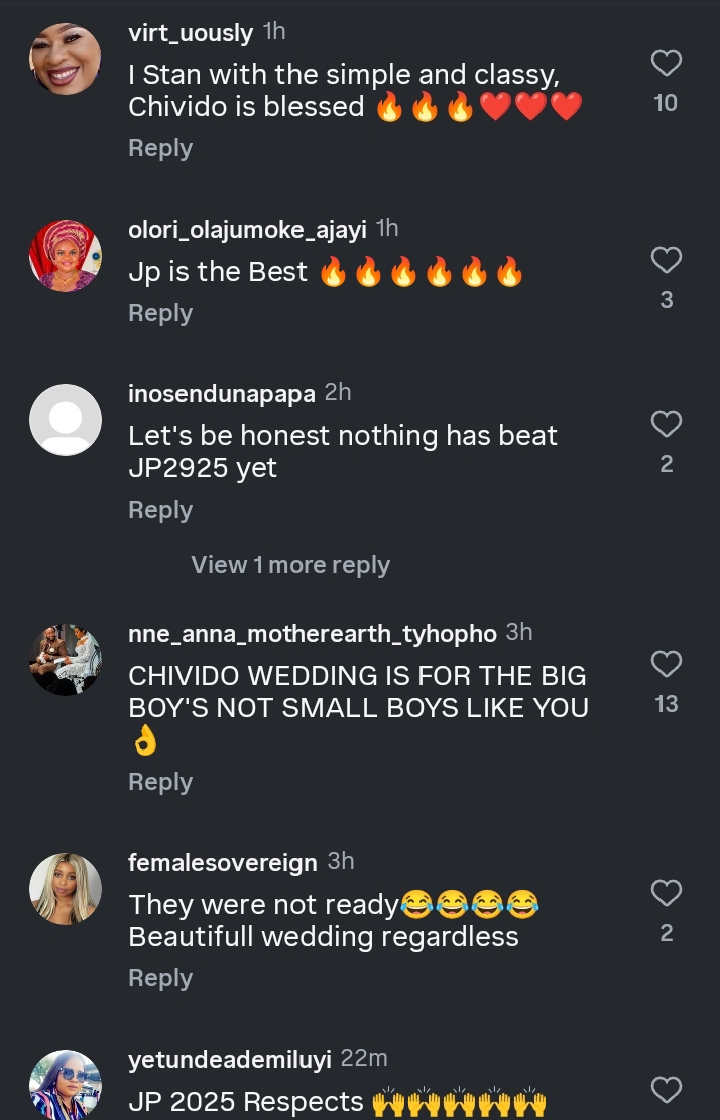
Task: Open nne_anna_motherearth_tyhopho's profile photo
Action: pyautogui.click(x=65, y=660)
